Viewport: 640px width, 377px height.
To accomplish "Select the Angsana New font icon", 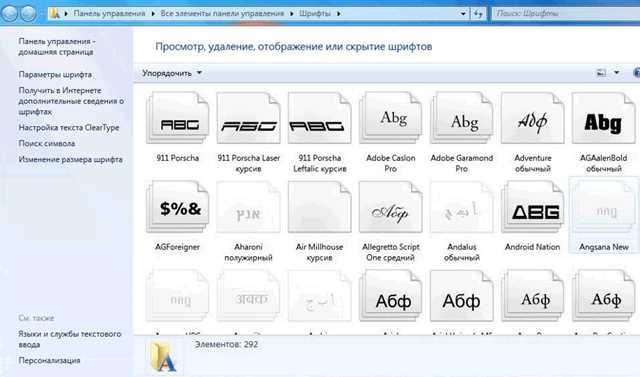I will 604,208.
